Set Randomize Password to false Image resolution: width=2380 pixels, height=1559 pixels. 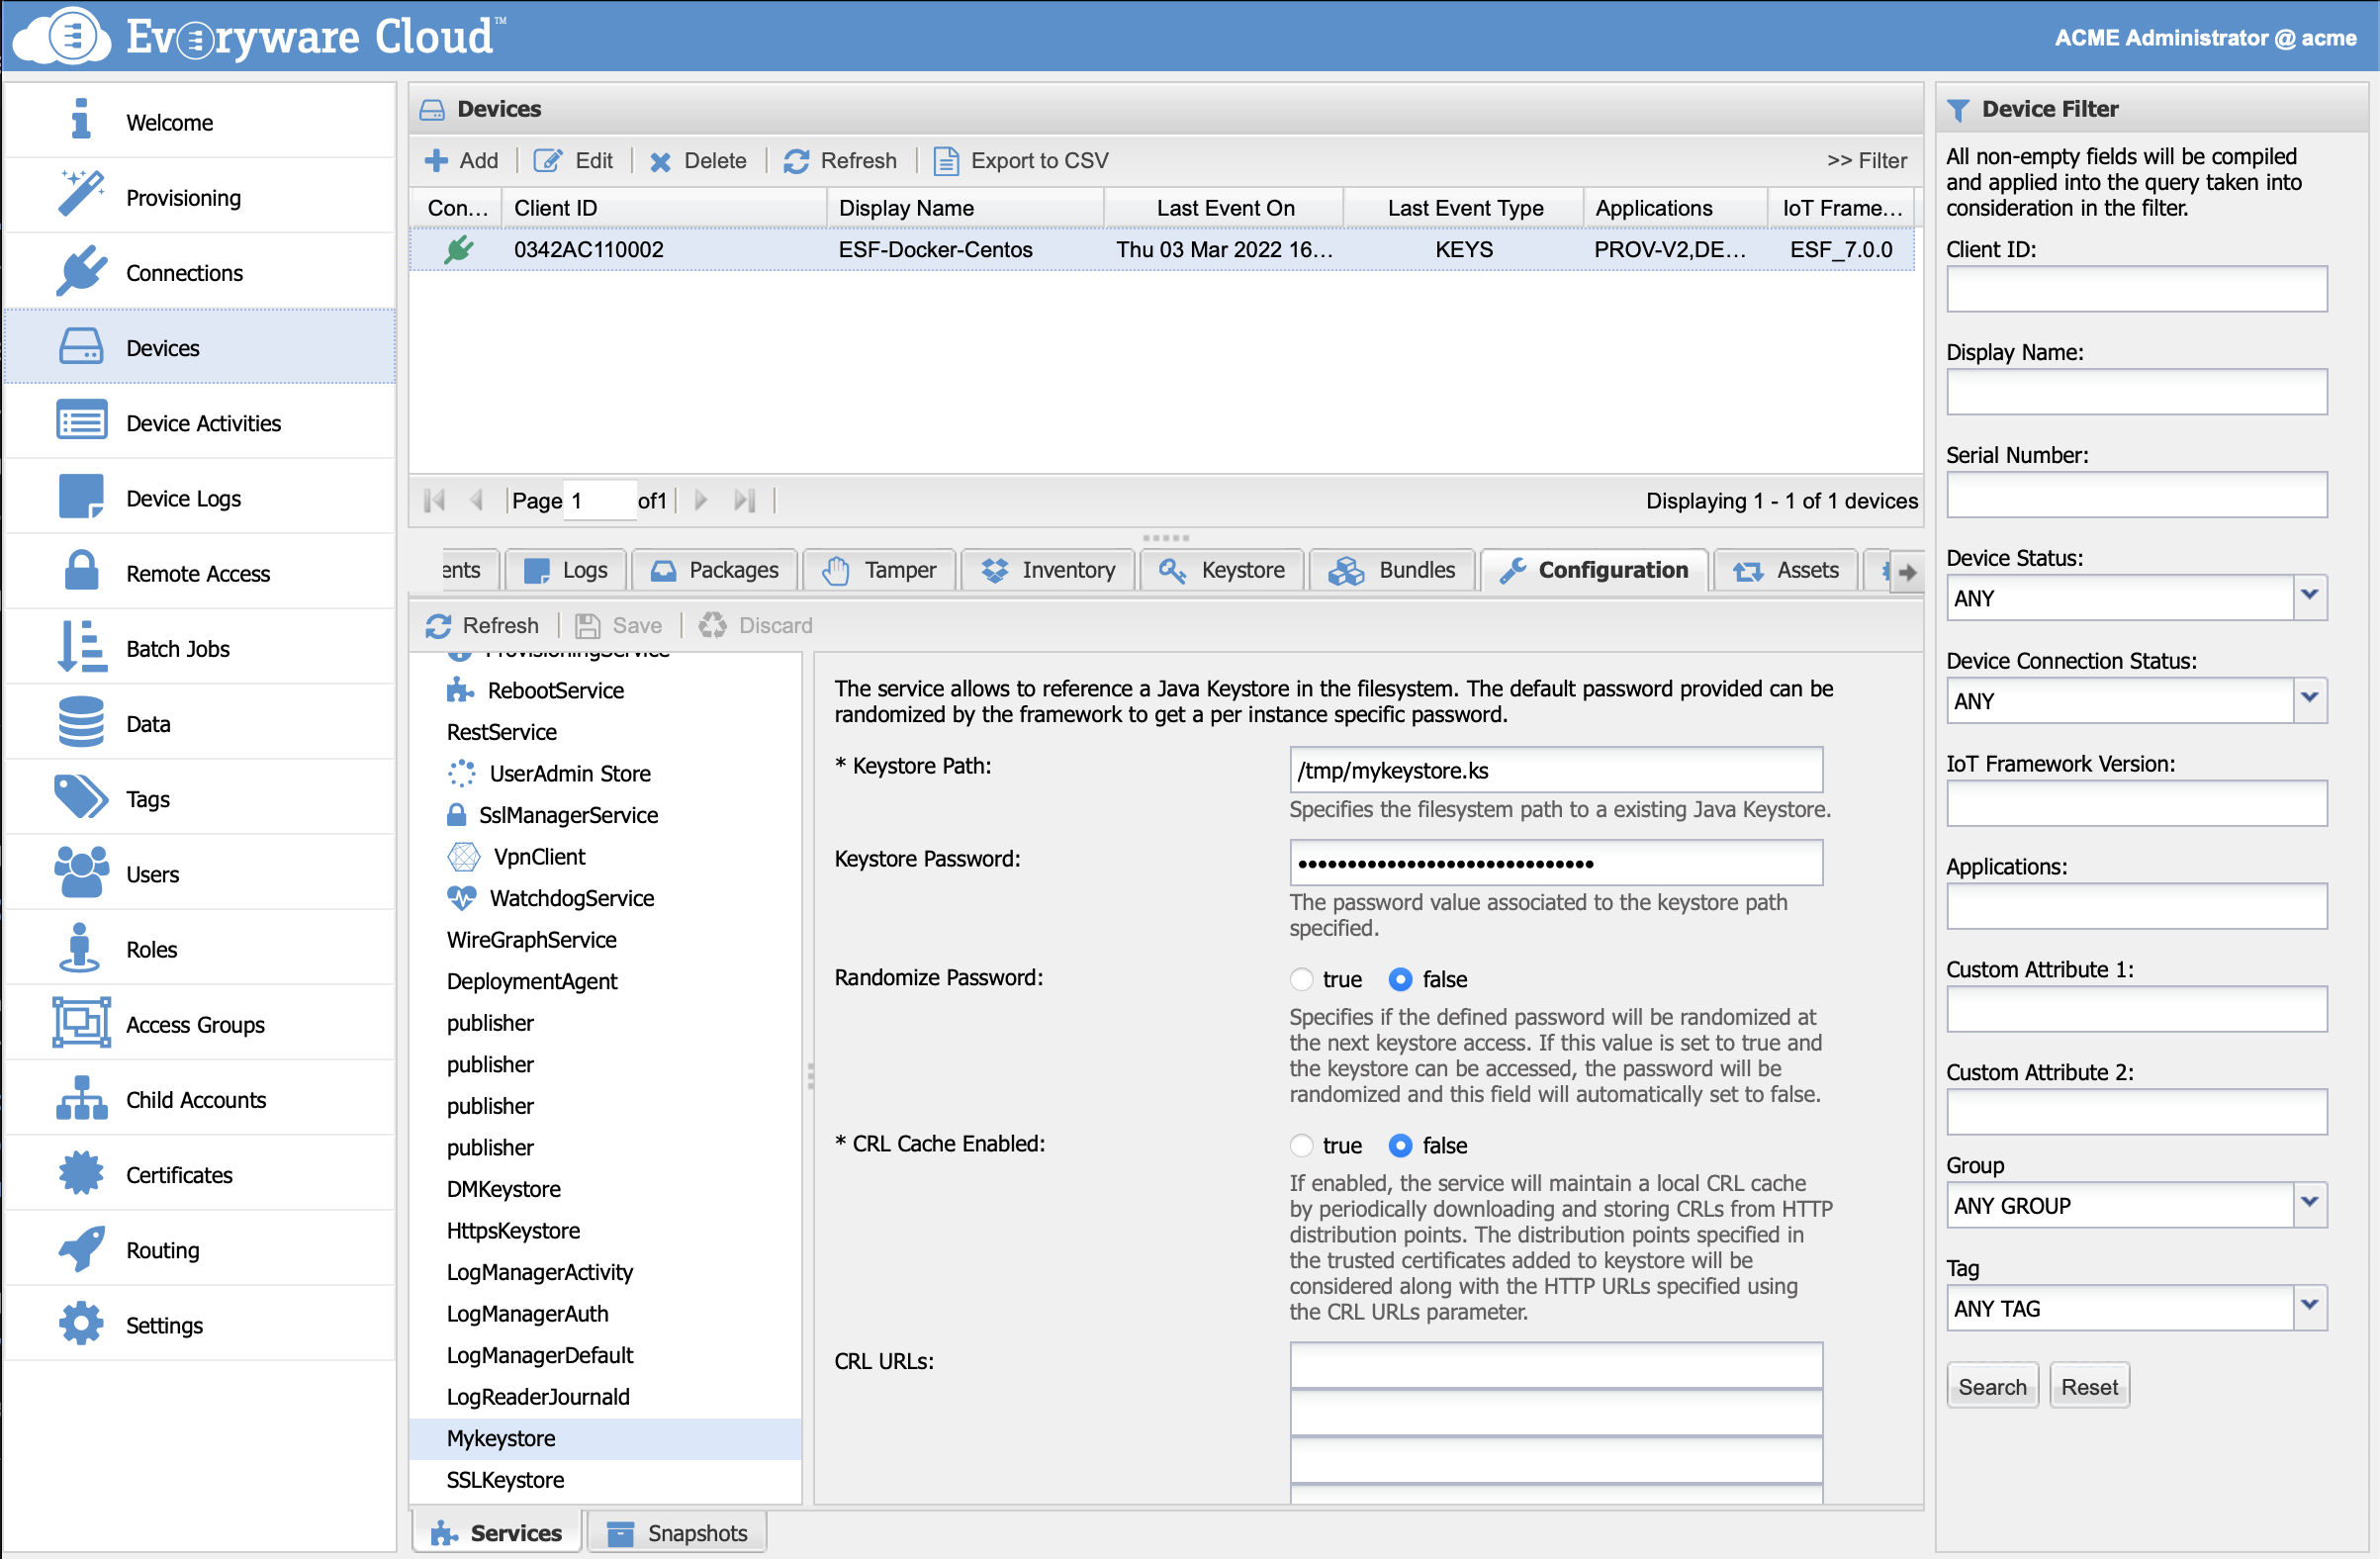(1400, 979)
